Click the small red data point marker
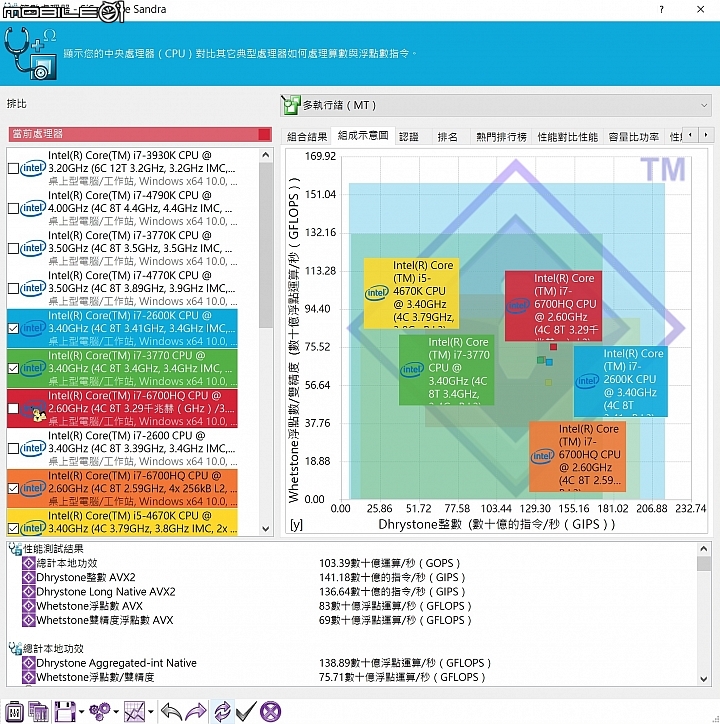 553,347
